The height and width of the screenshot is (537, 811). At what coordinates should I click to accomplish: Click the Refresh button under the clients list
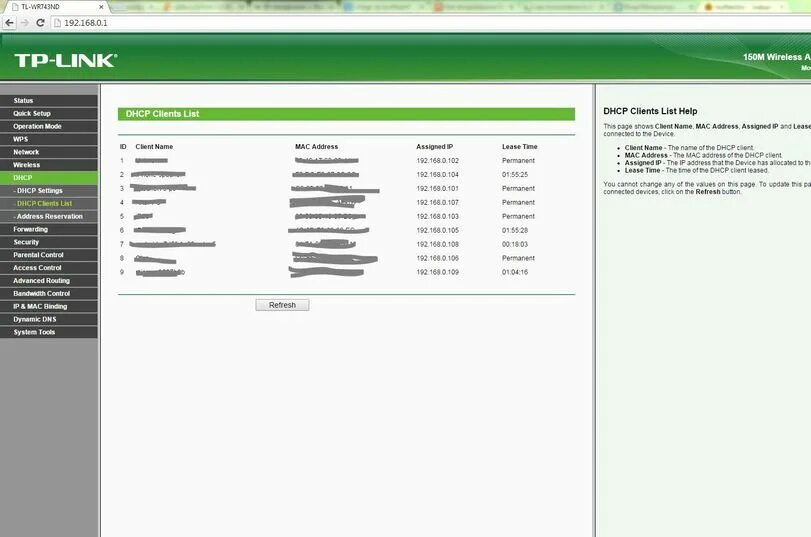pyautogui.click(x=282, y=305)
